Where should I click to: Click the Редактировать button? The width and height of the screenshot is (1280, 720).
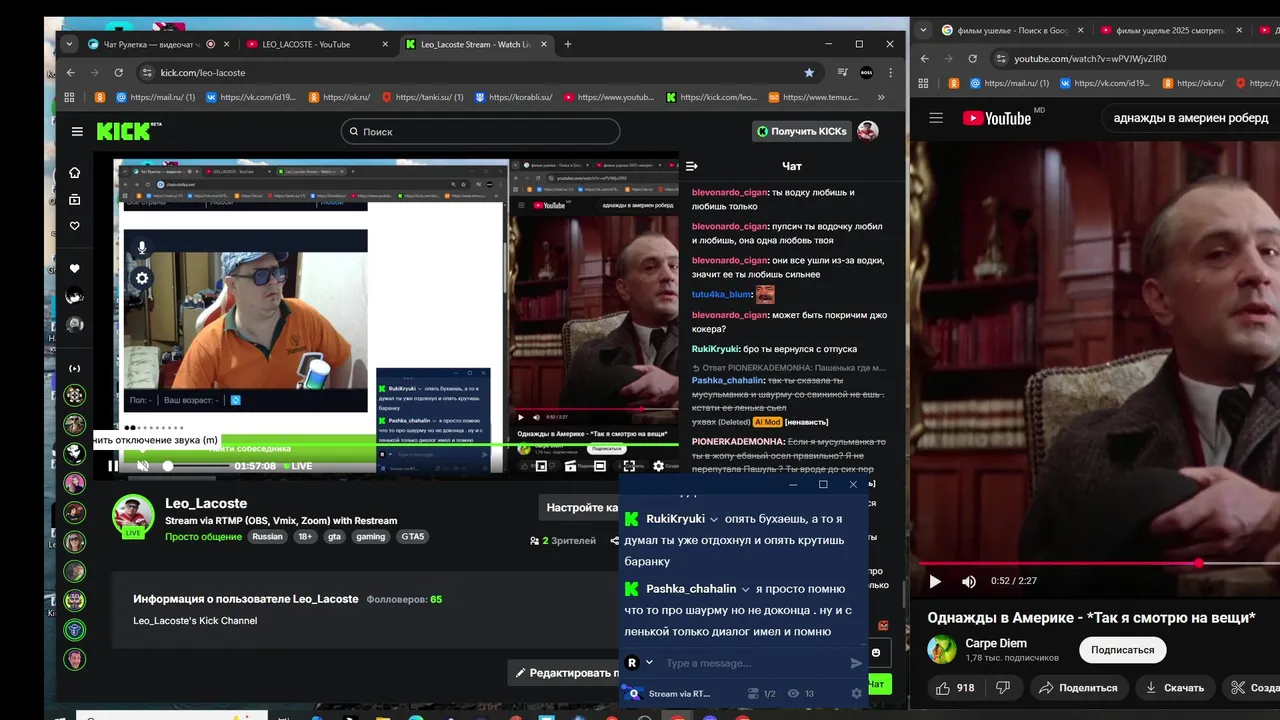pos(564,673)
